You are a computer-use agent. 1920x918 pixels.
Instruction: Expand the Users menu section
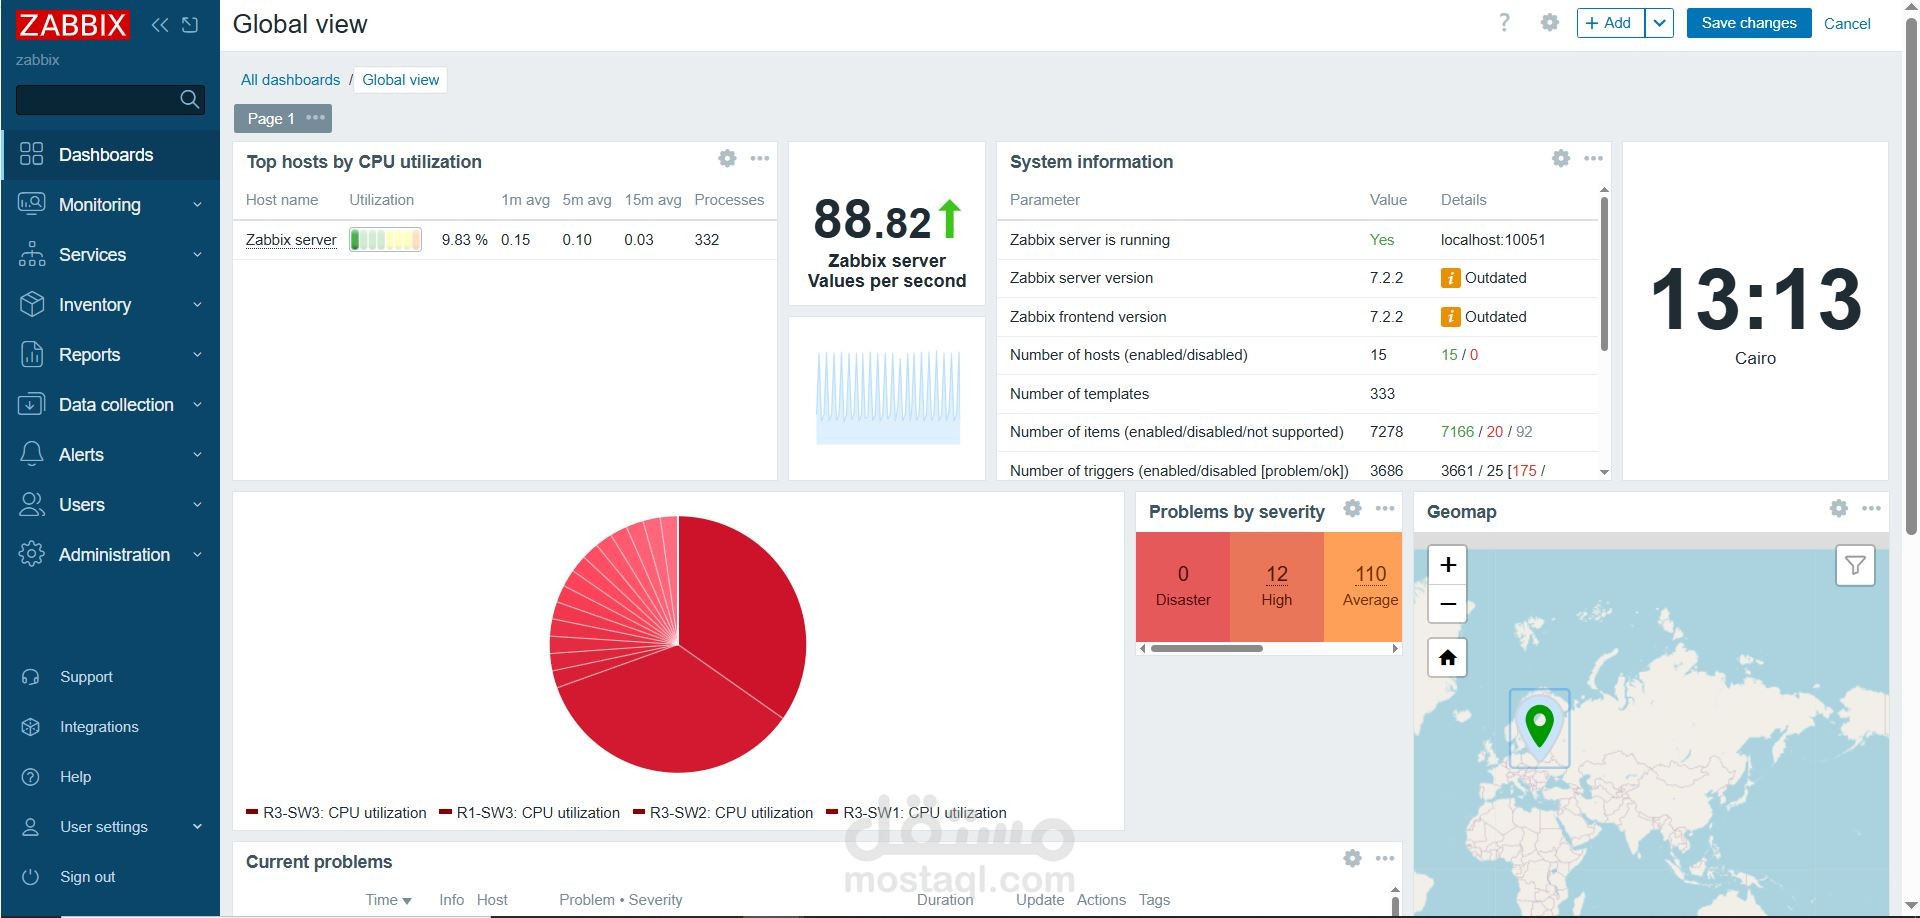click(x=110, y=505)
